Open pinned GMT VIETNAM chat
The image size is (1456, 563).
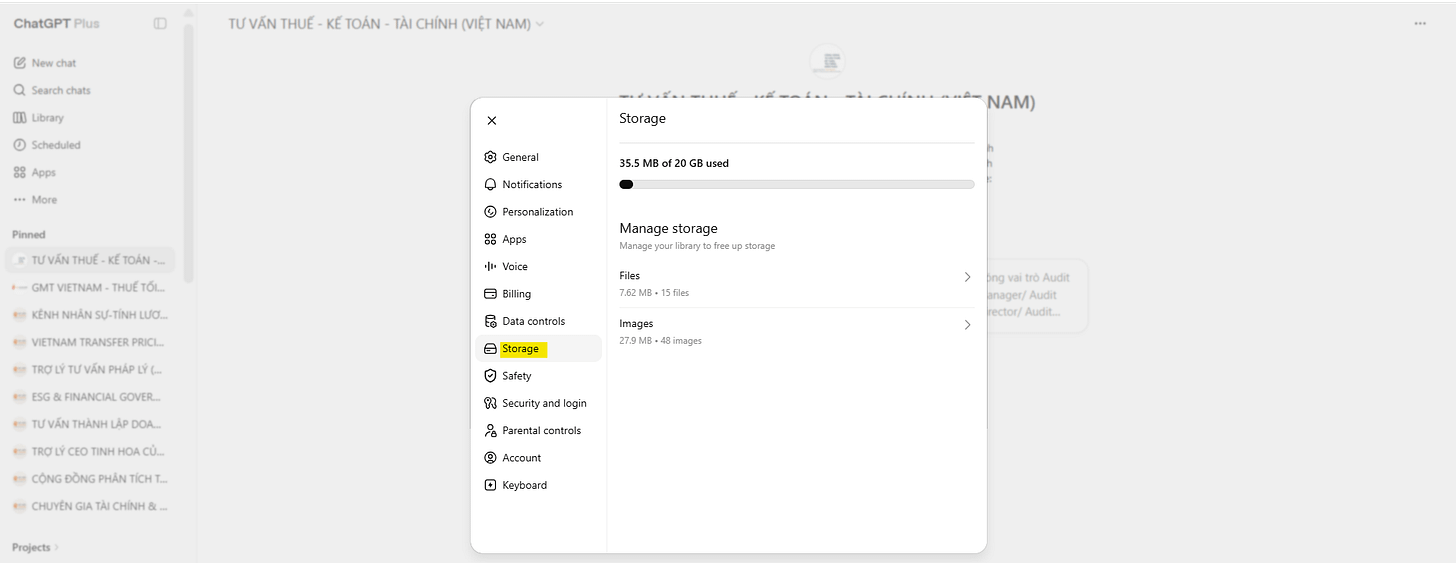coord(90,287)
